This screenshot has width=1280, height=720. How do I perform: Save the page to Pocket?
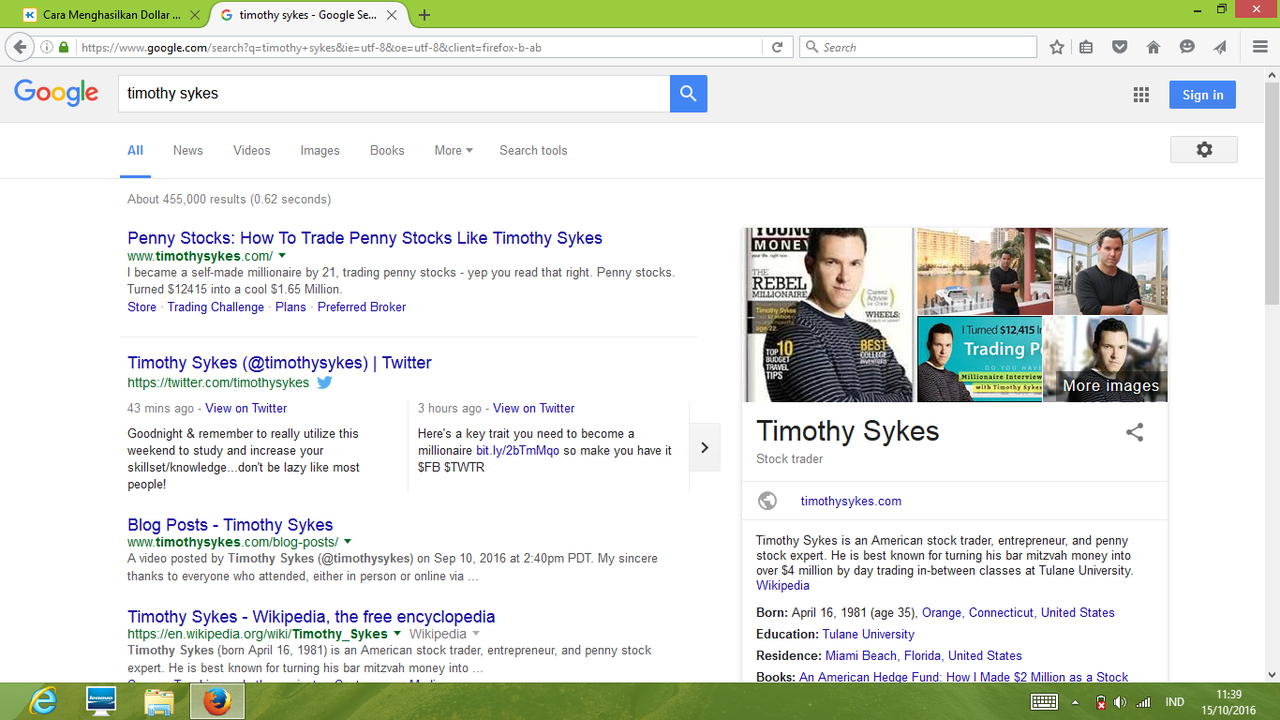(1120, 47)
